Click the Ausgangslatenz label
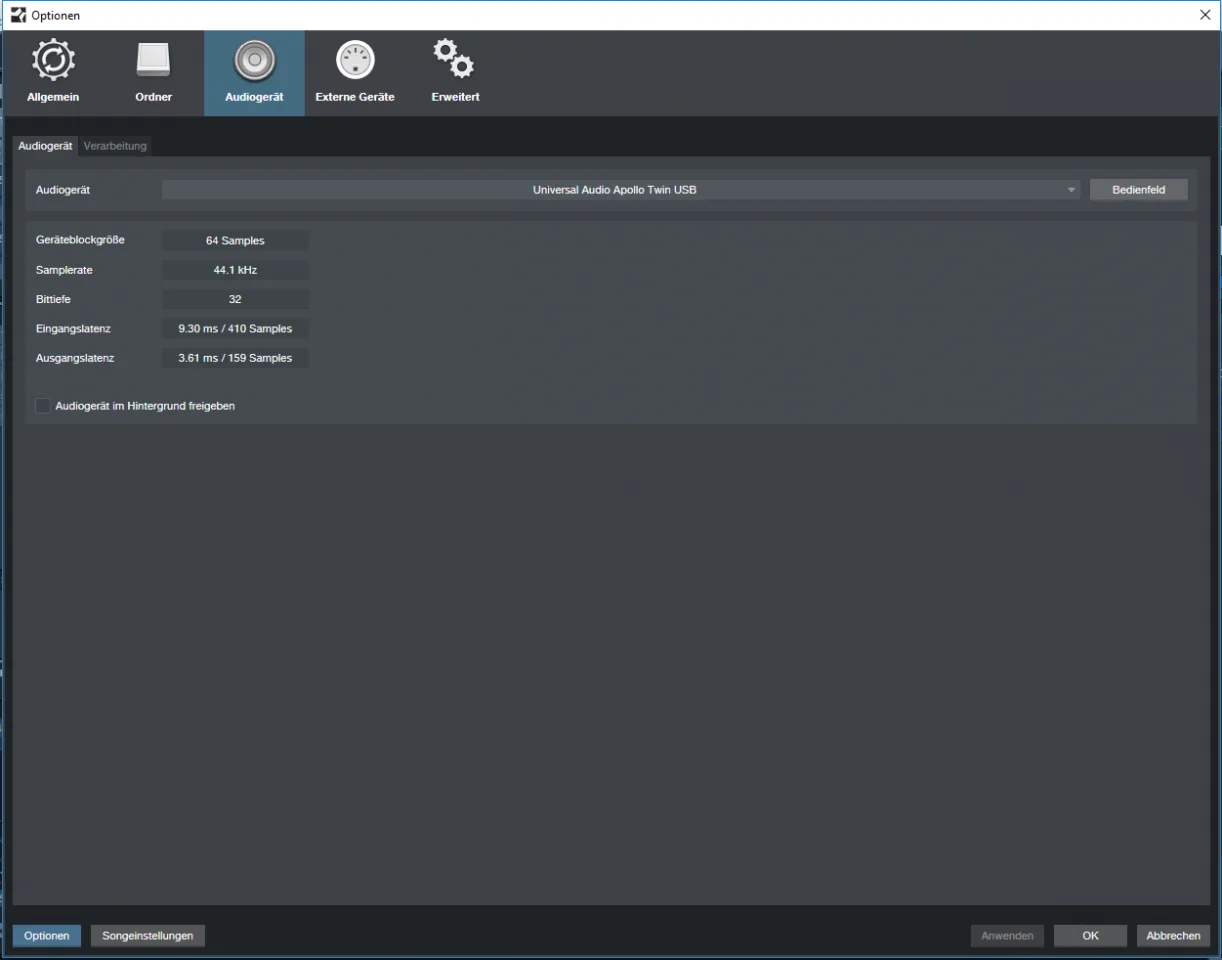Screen dimensions: 1222x960 click(75, 357)
